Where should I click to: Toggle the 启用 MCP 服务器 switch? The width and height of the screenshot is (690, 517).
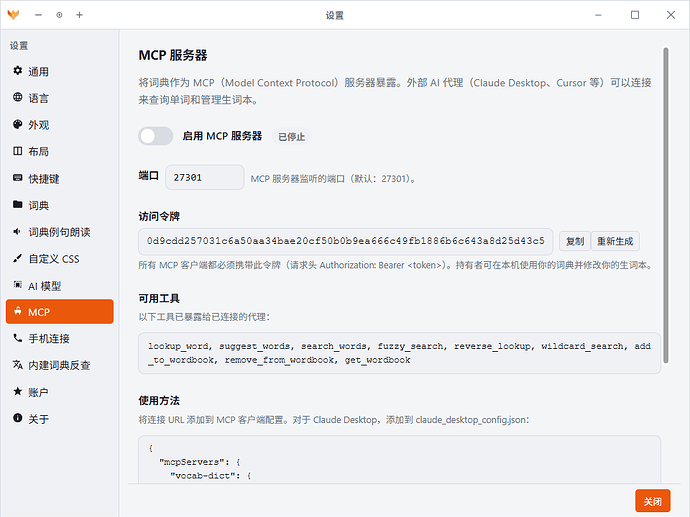155,136
